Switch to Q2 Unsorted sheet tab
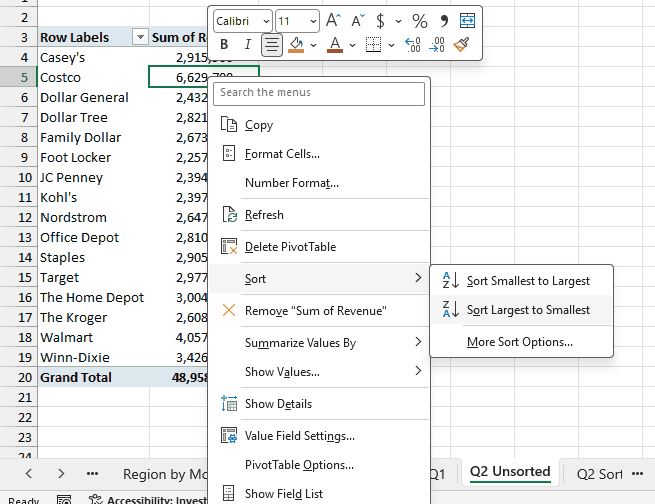Screen dimensions: 655x504 pyautogui.click(x=510, y=471)
